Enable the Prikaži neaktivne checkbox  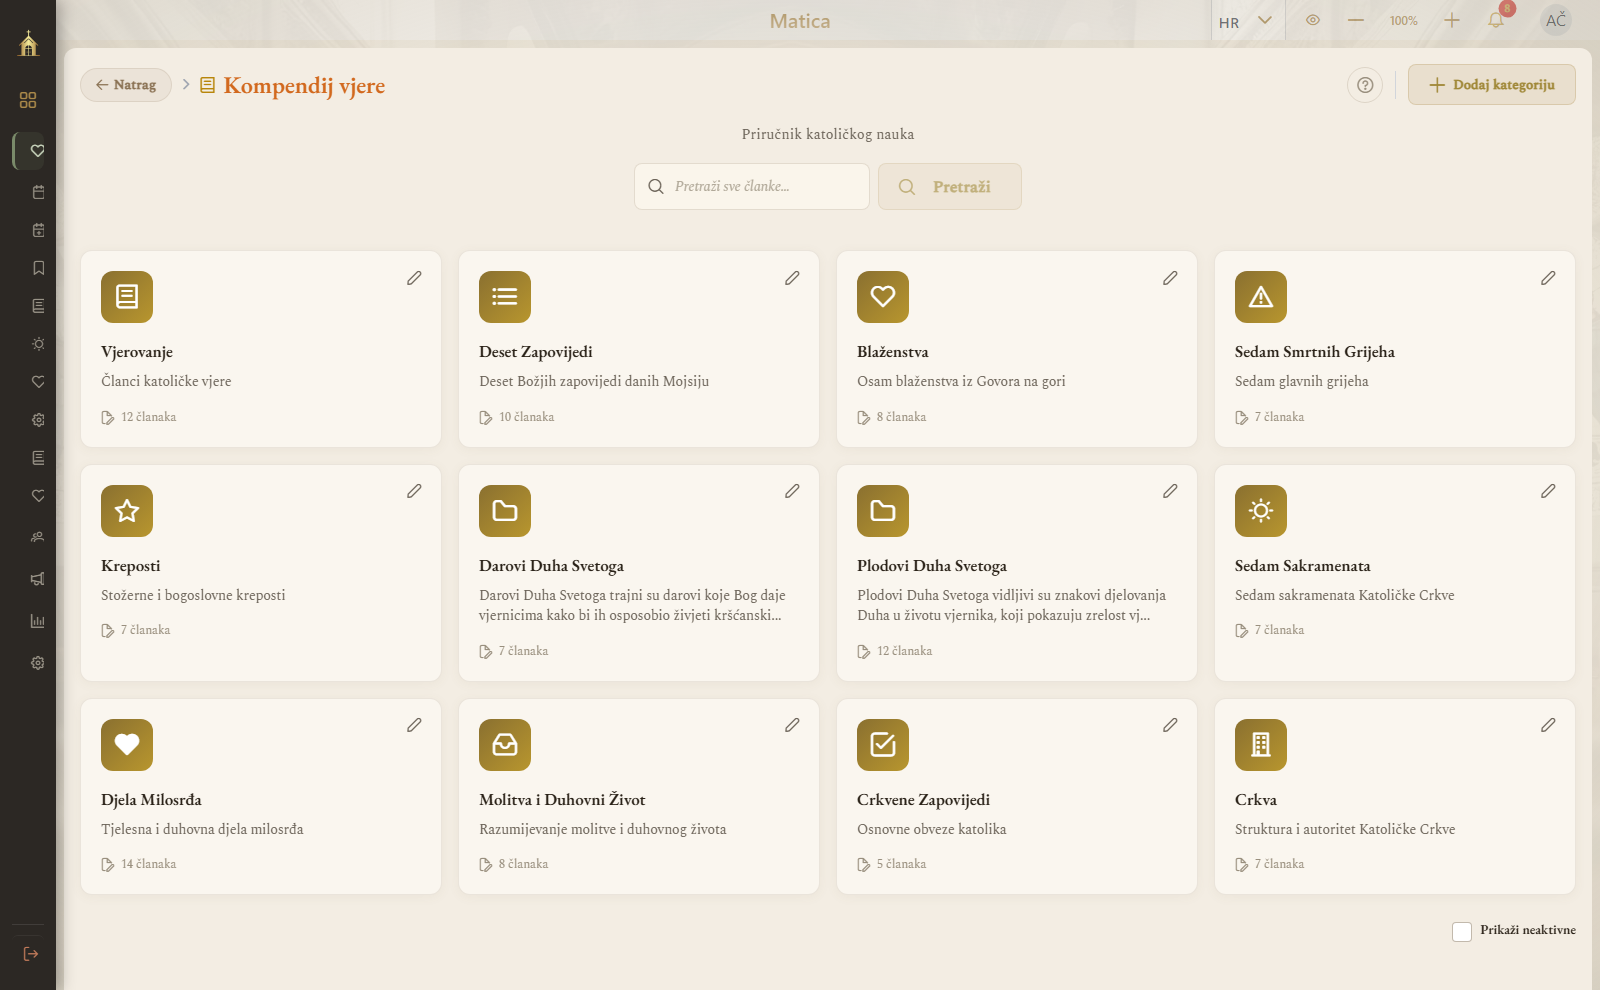(1462, 932)
